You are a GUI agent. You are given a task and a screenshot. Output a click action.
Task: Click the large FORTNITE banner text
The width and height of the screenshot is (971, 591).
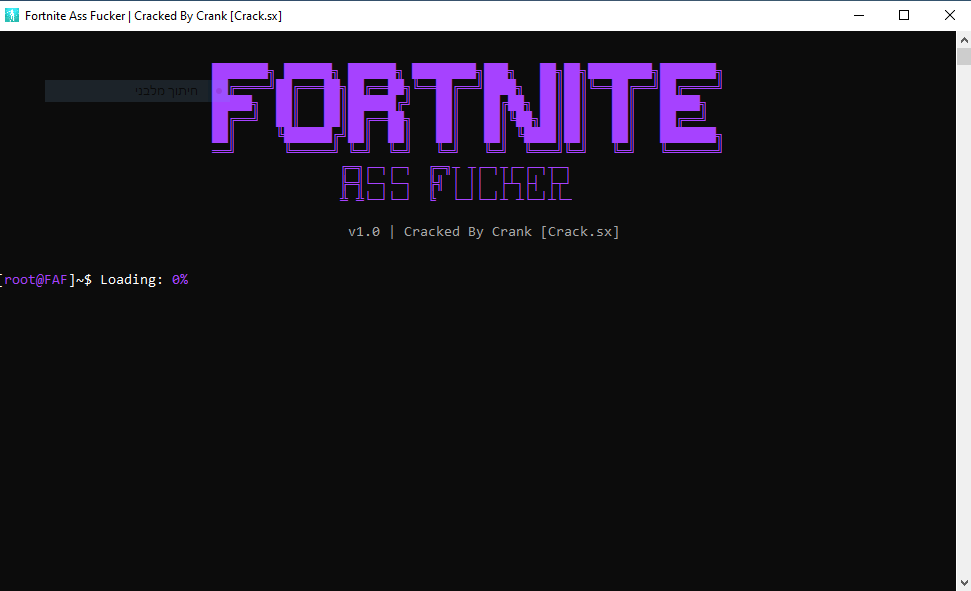pyautogui.click(x=467, y=108)
